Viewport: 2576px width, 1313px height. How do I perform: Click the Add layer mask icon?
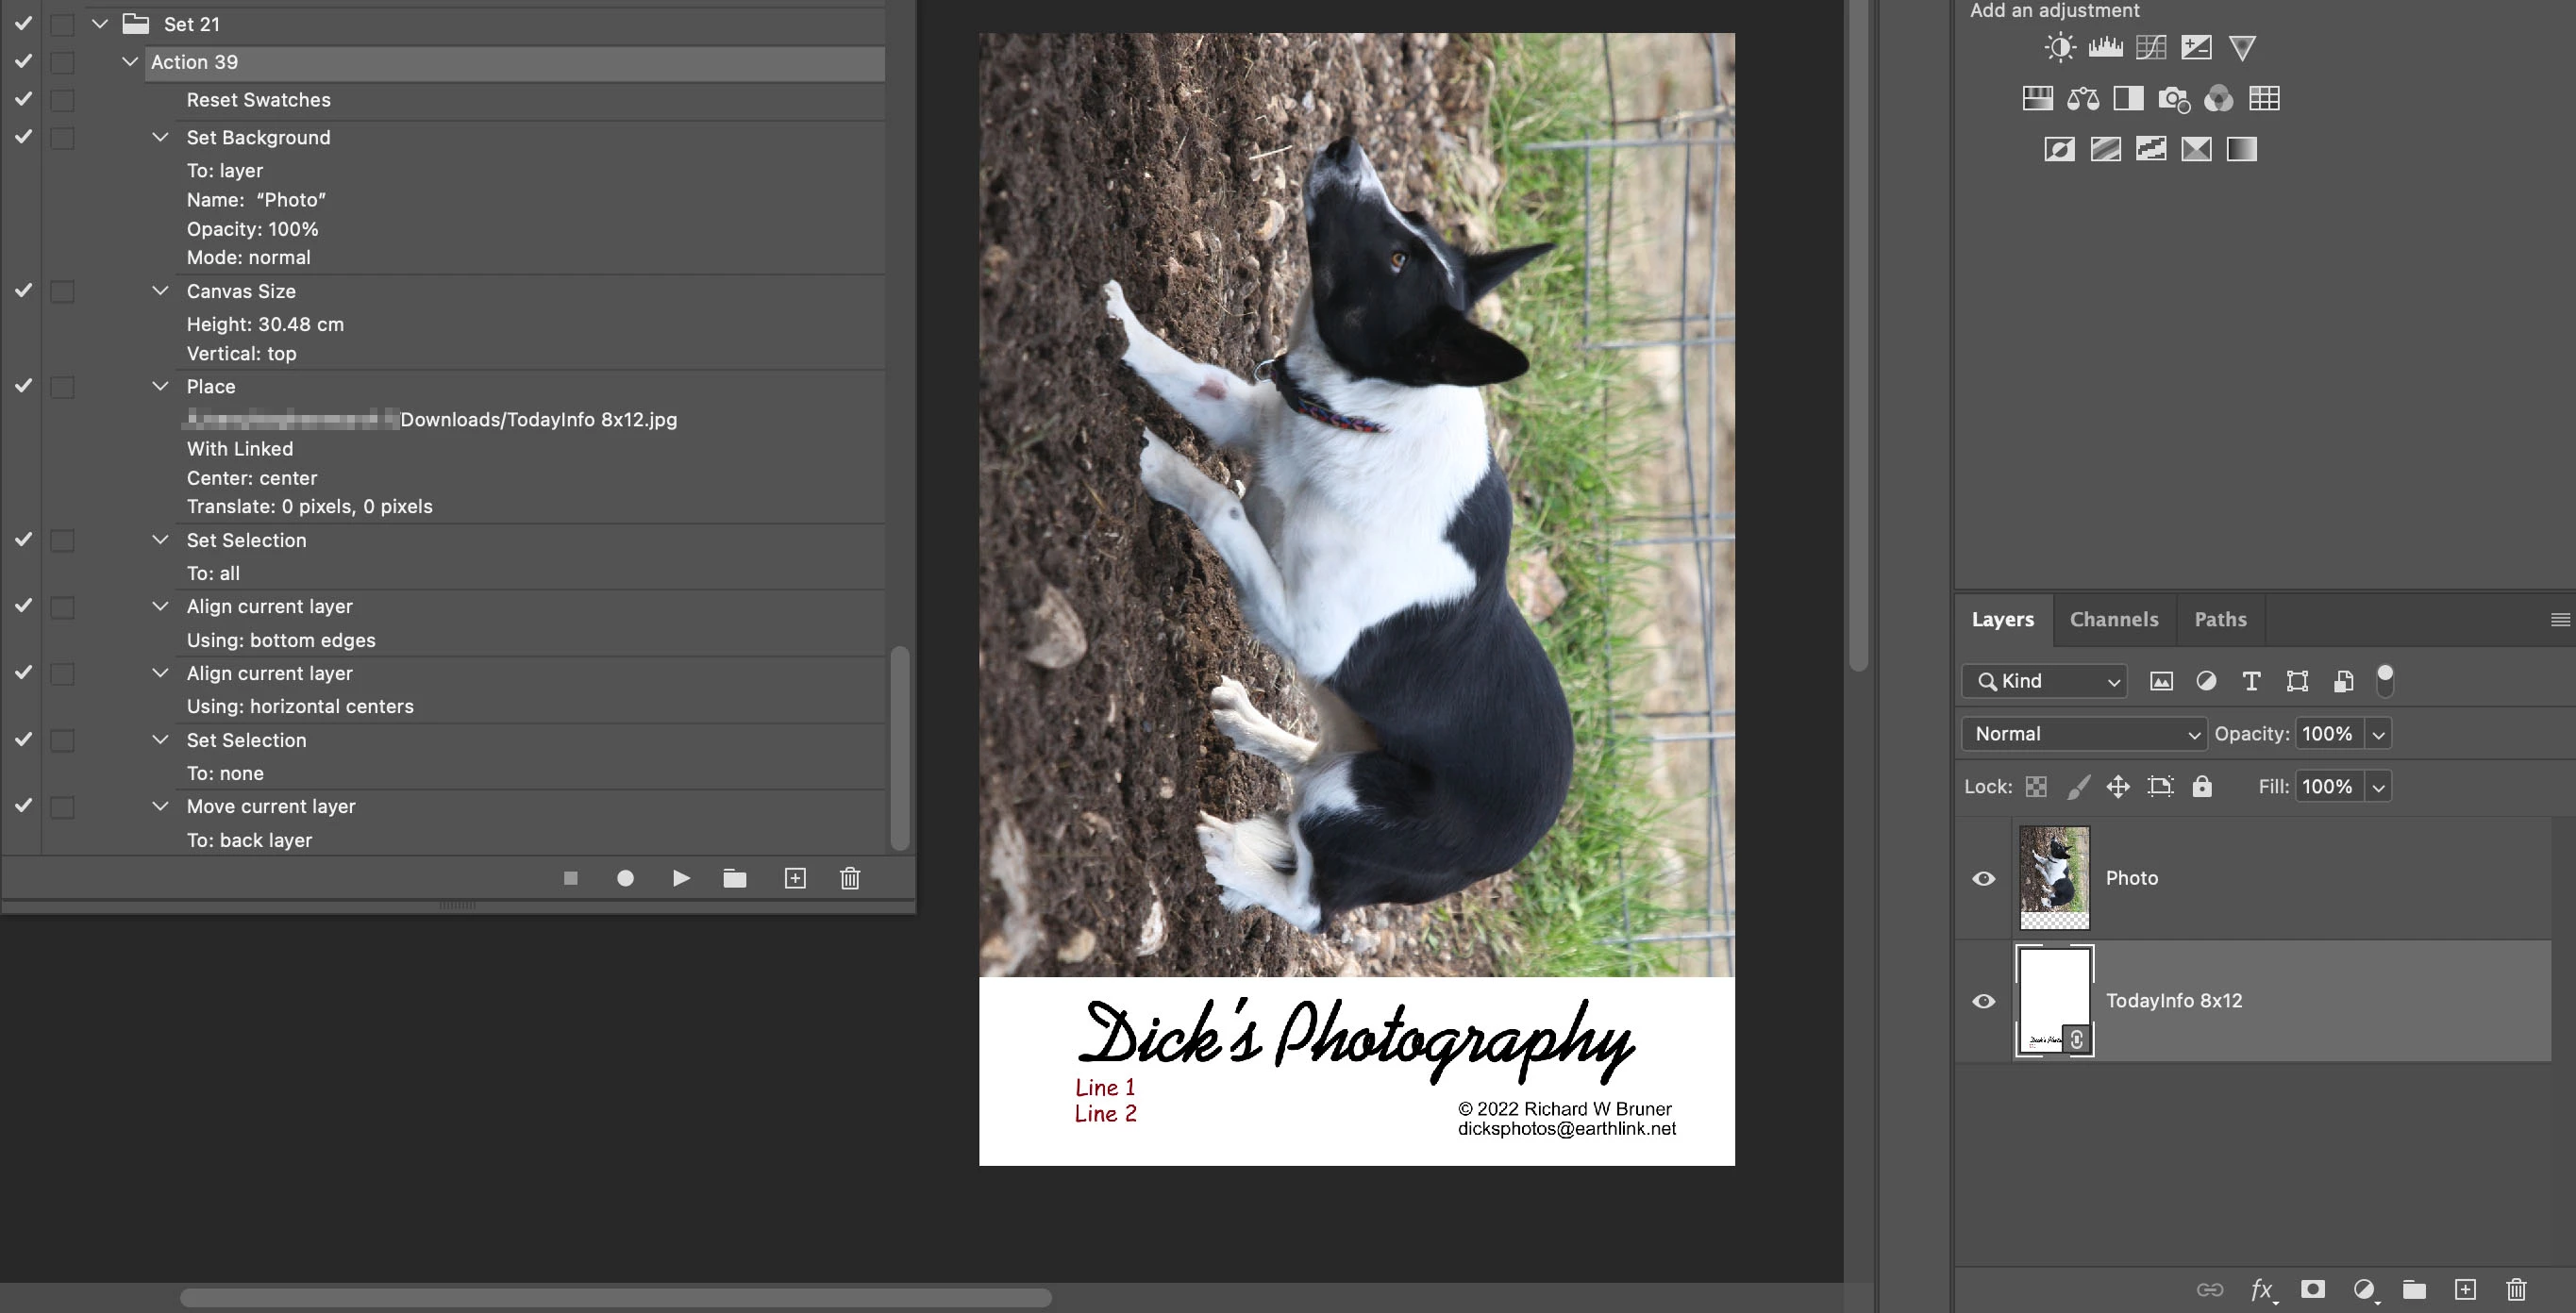coord(2312,1289)
